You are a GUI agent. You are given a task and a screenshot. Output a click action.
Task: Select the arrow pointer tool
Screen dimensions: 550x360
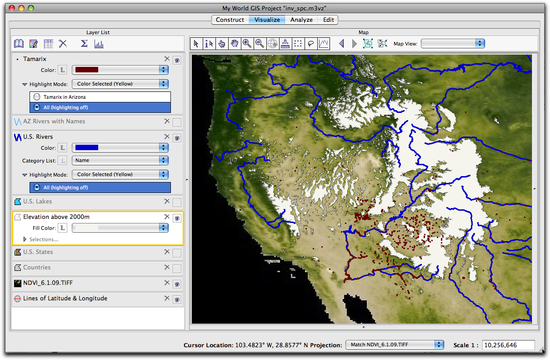196,44
